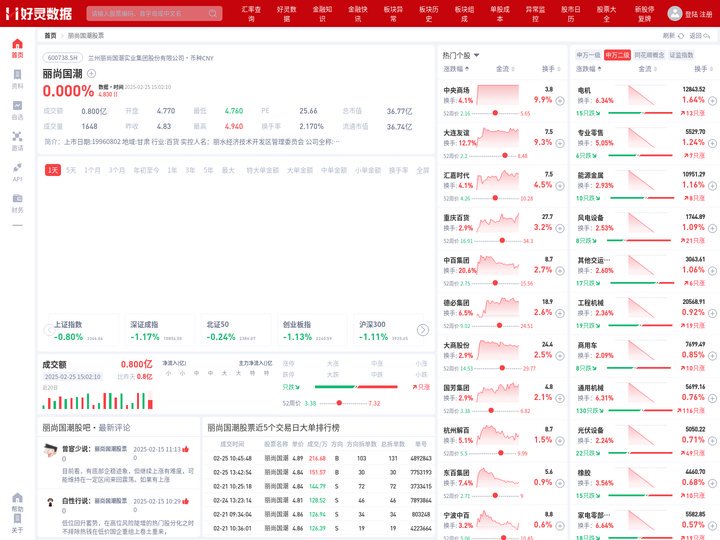Click the 600738.SH stock code badge

pyautogui.click(x=62, y=58)
